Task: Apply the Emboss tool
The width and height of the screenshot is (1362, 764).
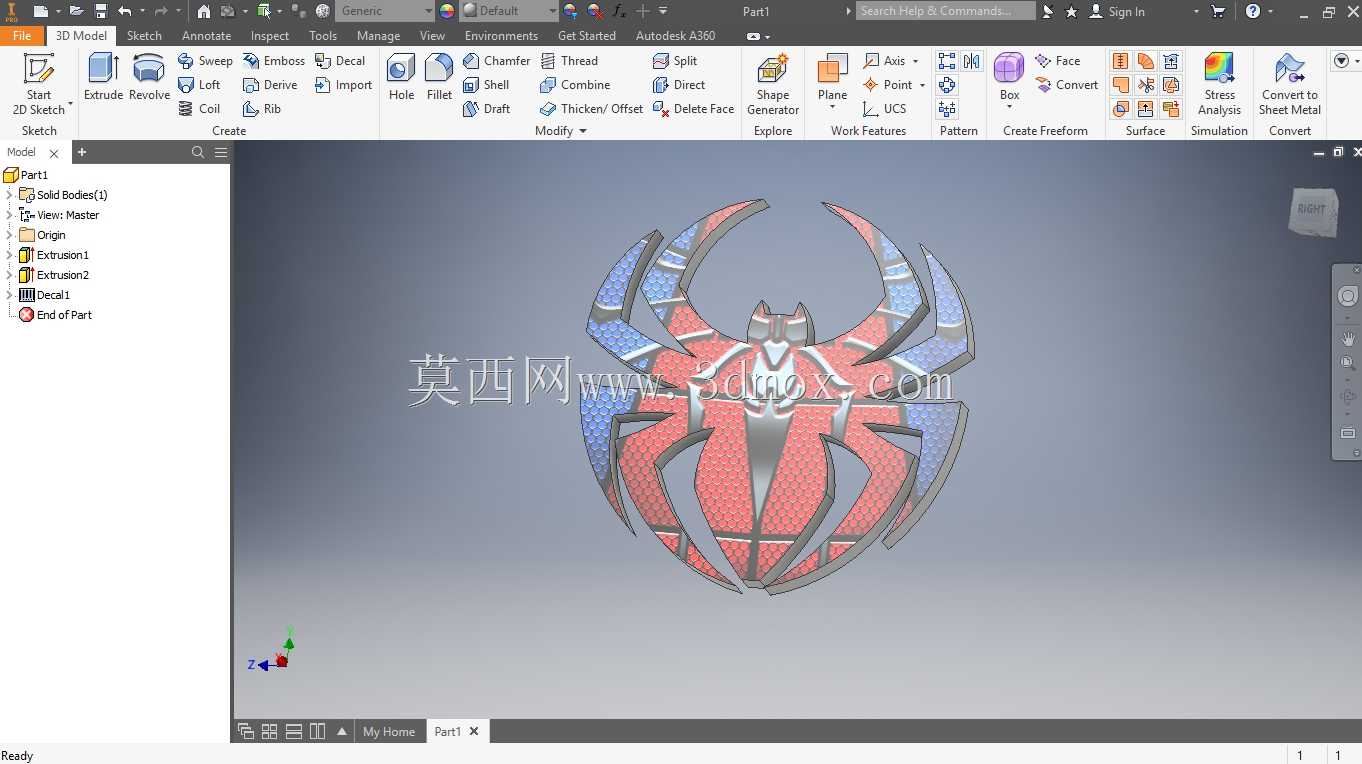Action: click(x=274, y=61)
